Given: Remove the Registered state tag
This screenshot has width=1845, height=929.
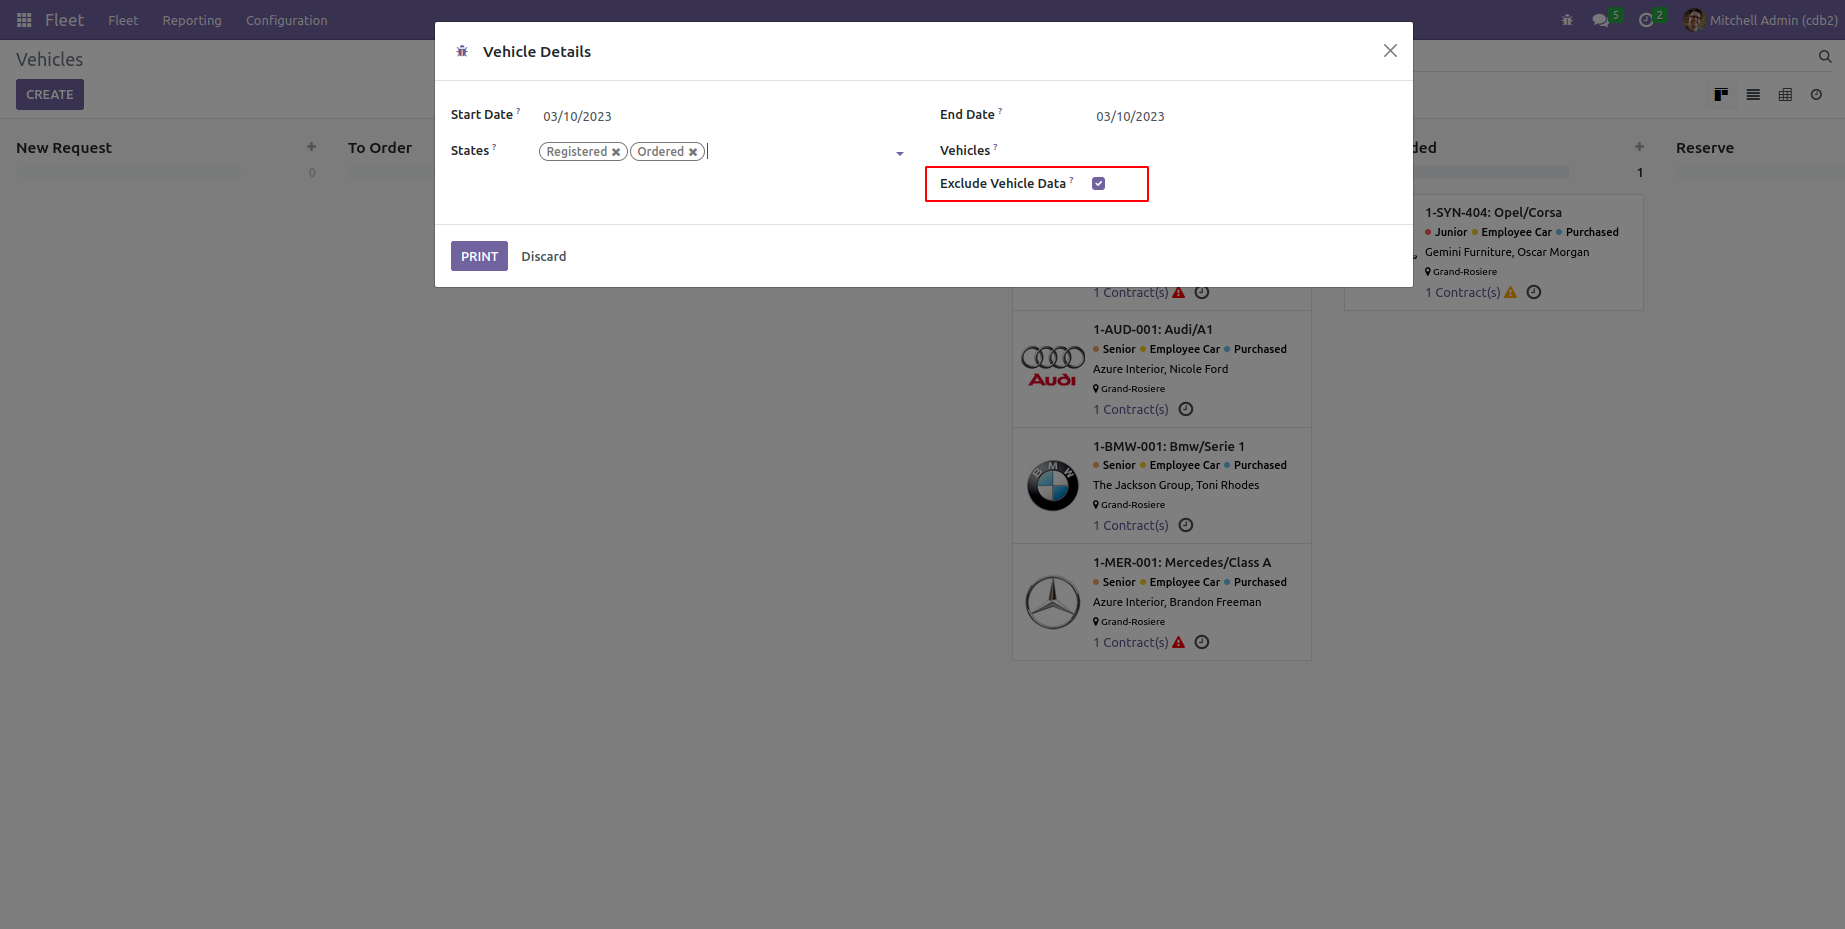Looking at the screenshot, I should tap(616, 152).
